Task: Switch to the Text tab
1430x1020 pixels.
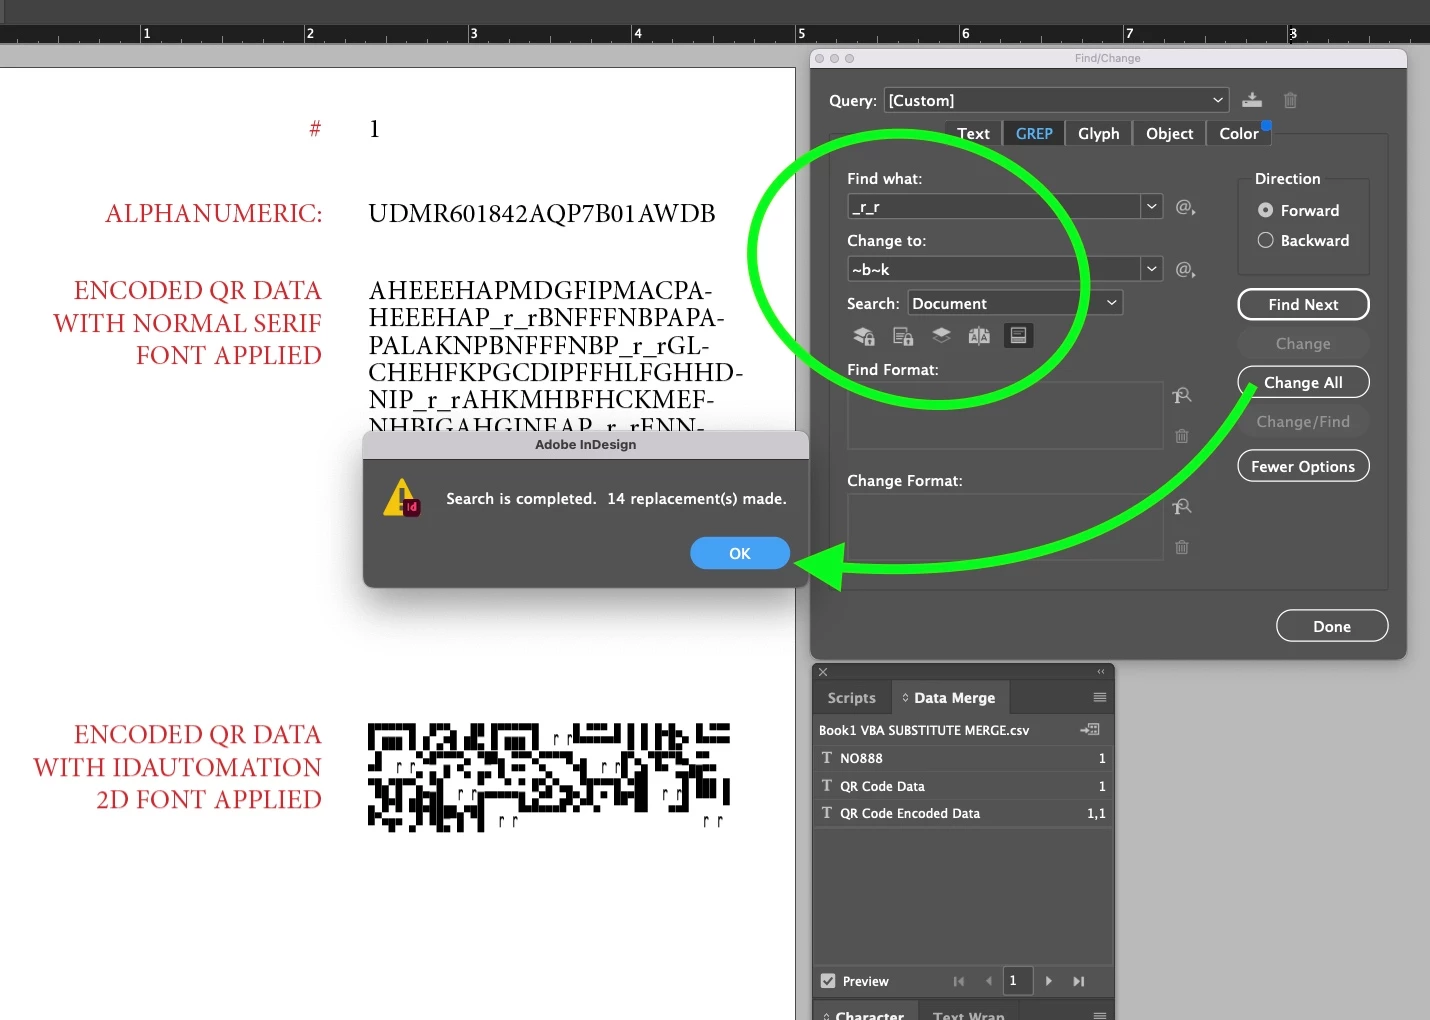Action: coord(973,133)
